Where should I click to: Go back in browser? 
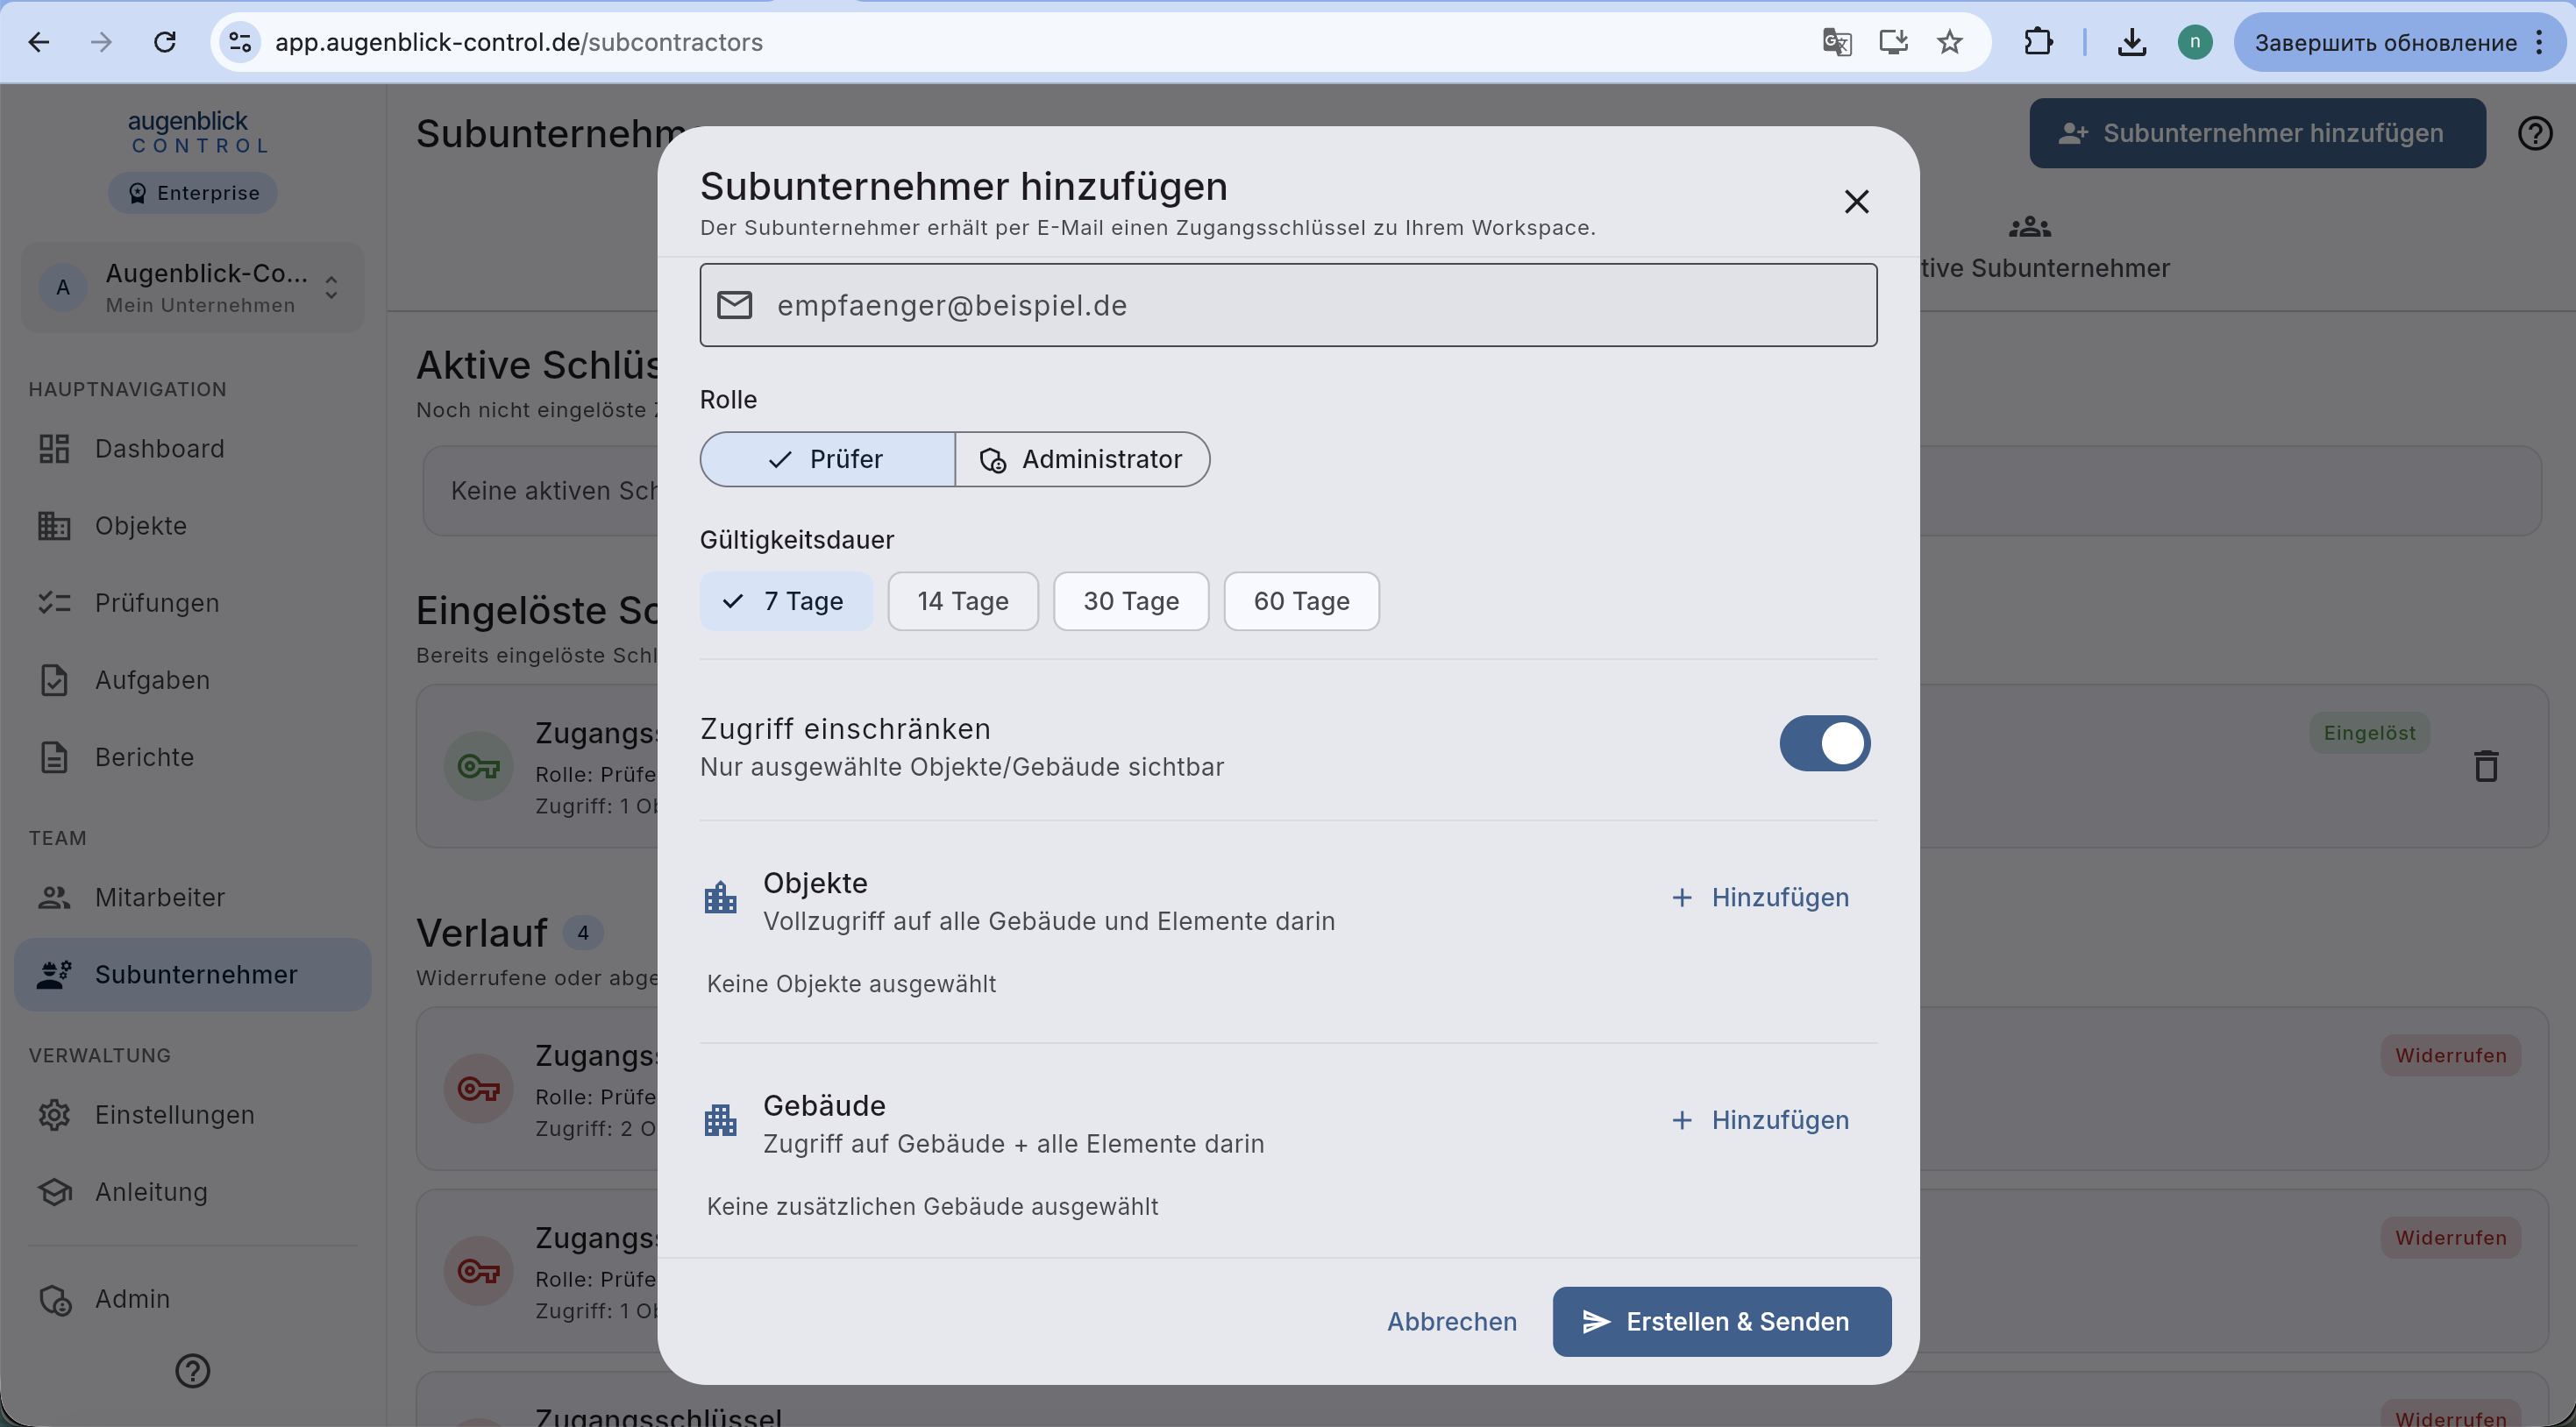38,42
